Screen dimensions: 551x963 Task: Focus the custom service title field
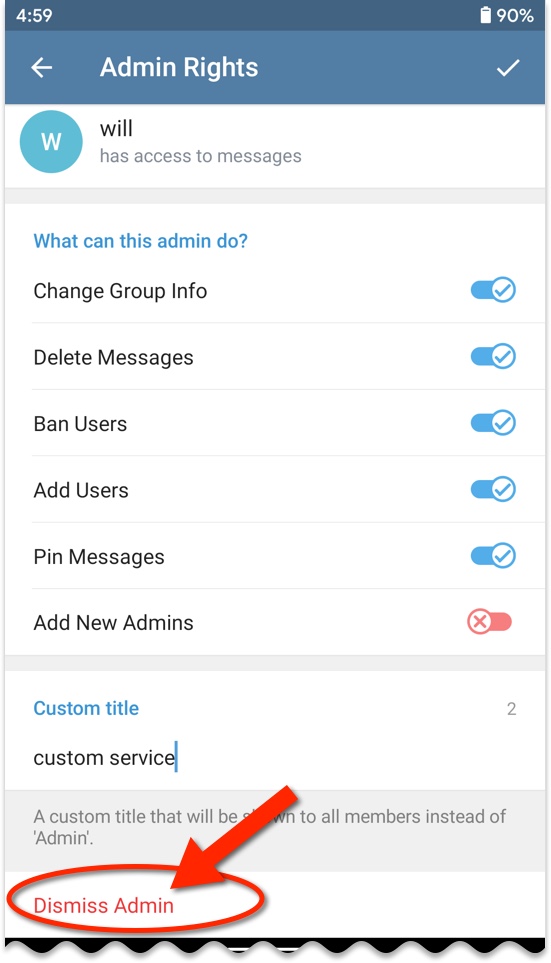point(275,758)
